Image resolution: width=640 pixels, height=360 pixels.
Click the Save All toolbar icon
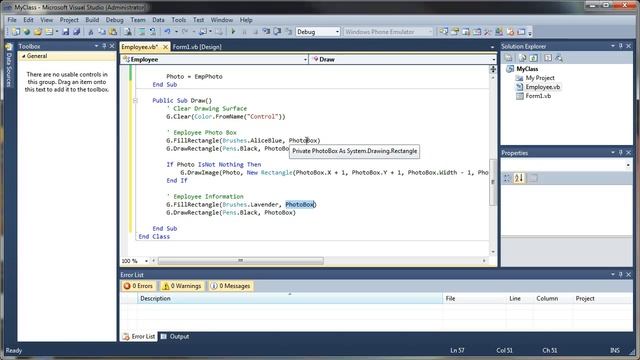[x=76, y=32]
